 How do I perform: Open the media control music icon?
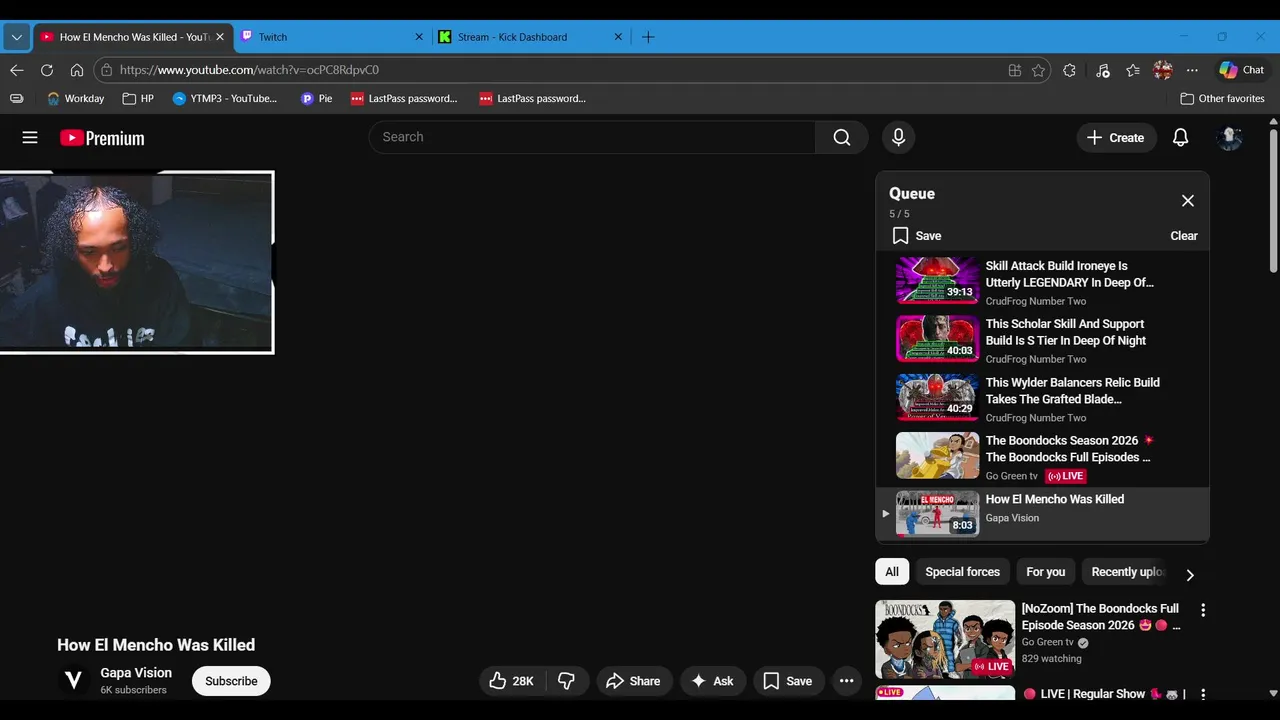pos(1103,70)
